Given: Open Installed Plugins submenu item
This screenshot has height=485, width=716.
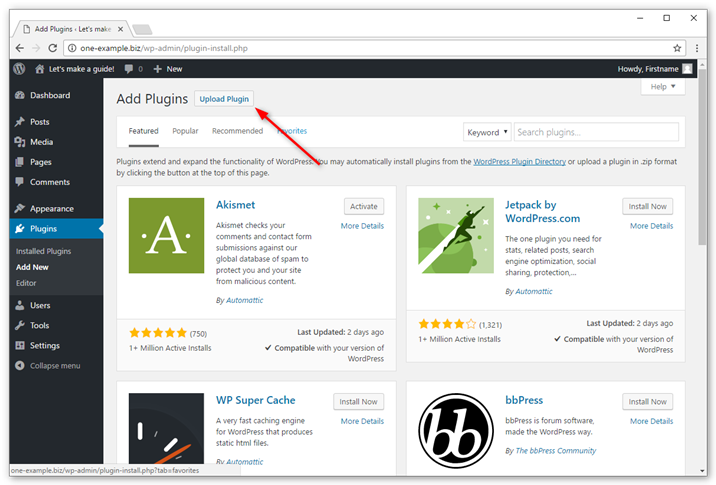Looking at the screenshot, I should click(43, 251).
